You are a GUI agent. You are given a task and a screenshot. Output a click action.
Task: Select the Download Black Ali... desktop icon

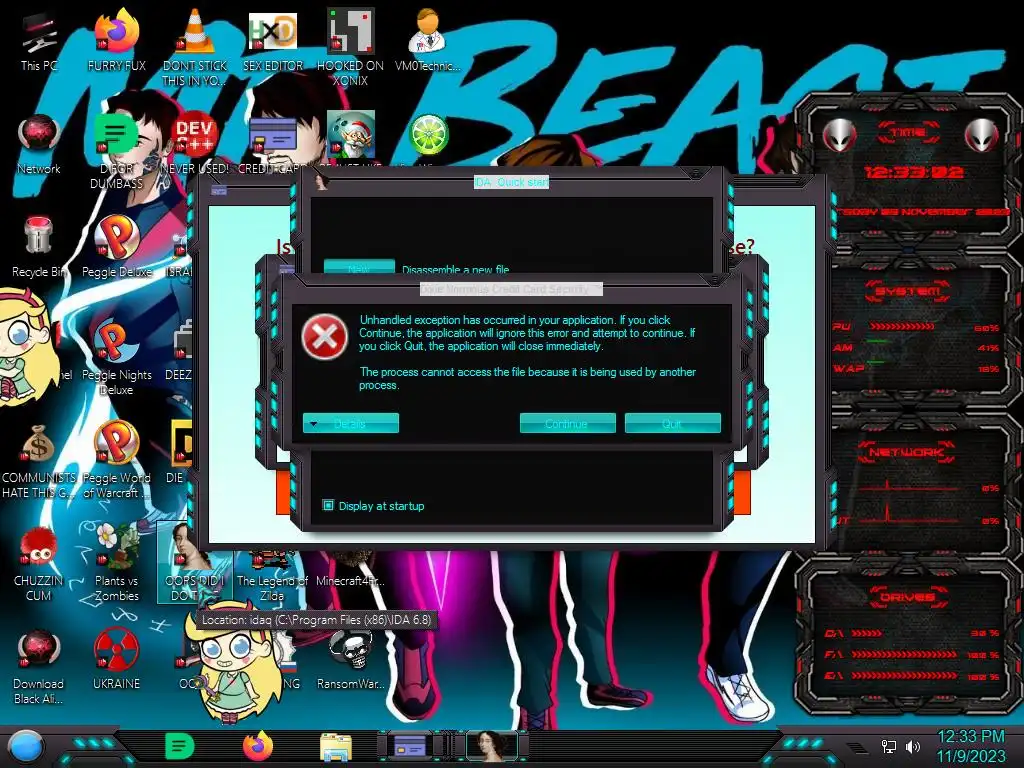tap(39, 666)
